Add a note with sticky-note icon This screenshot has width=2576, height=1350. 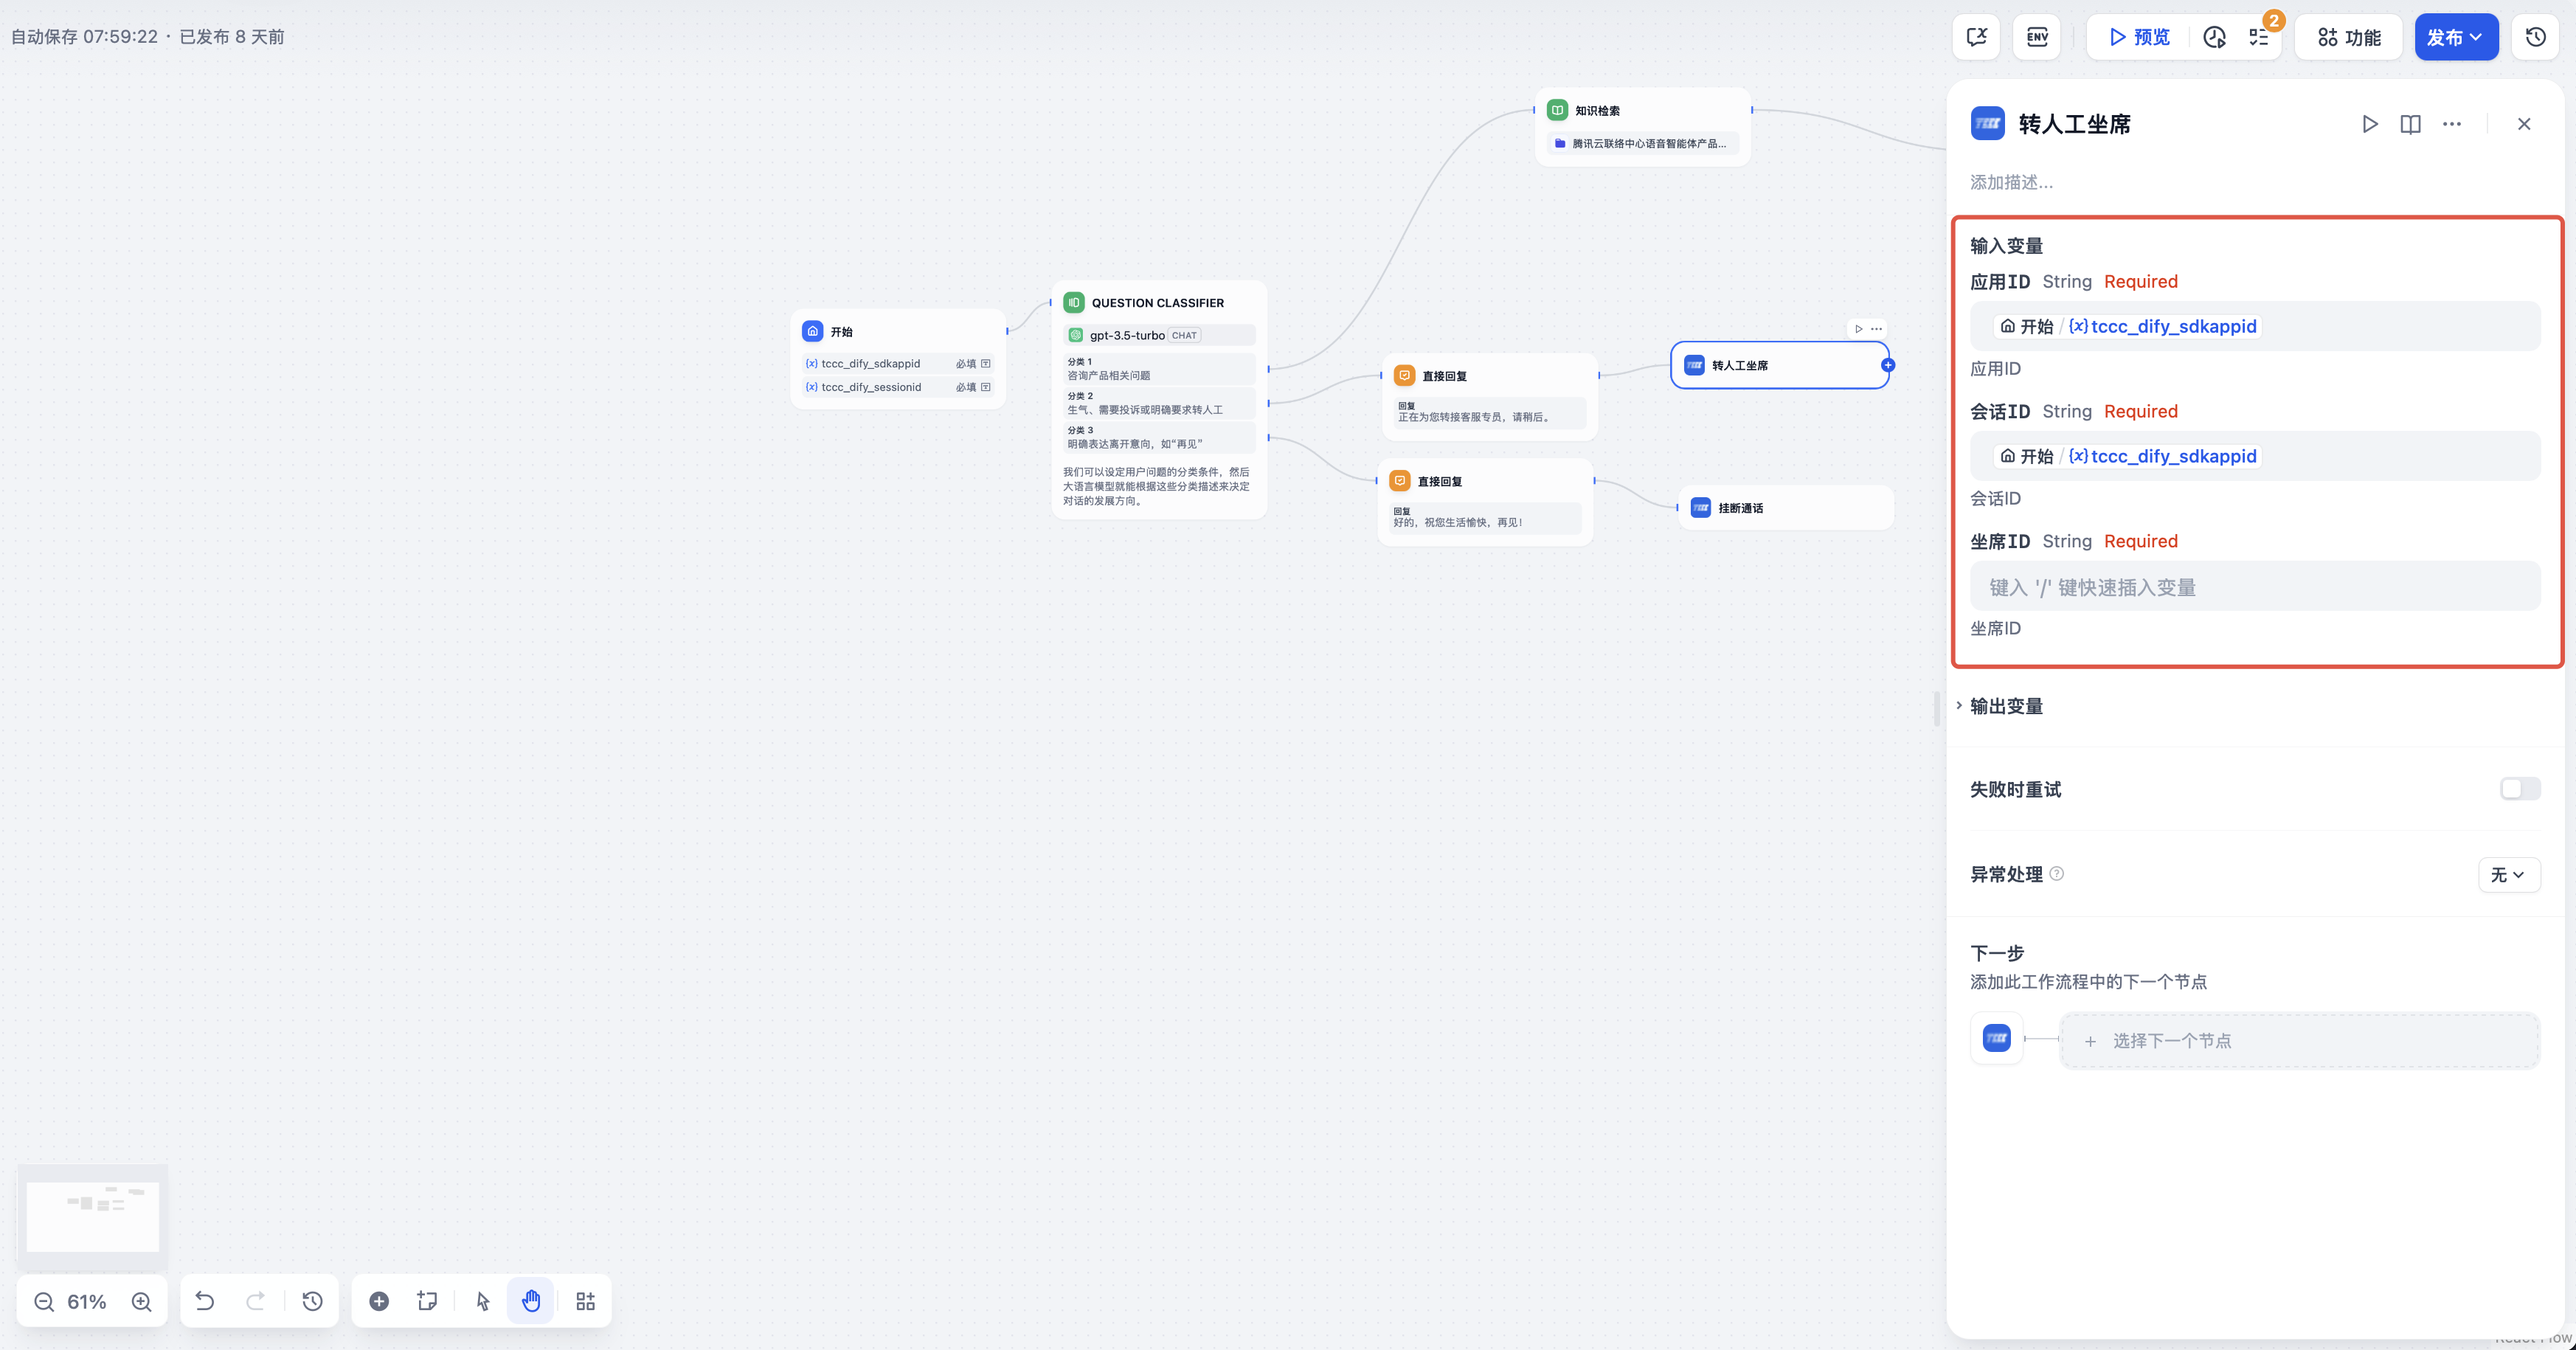[428, 1301]
